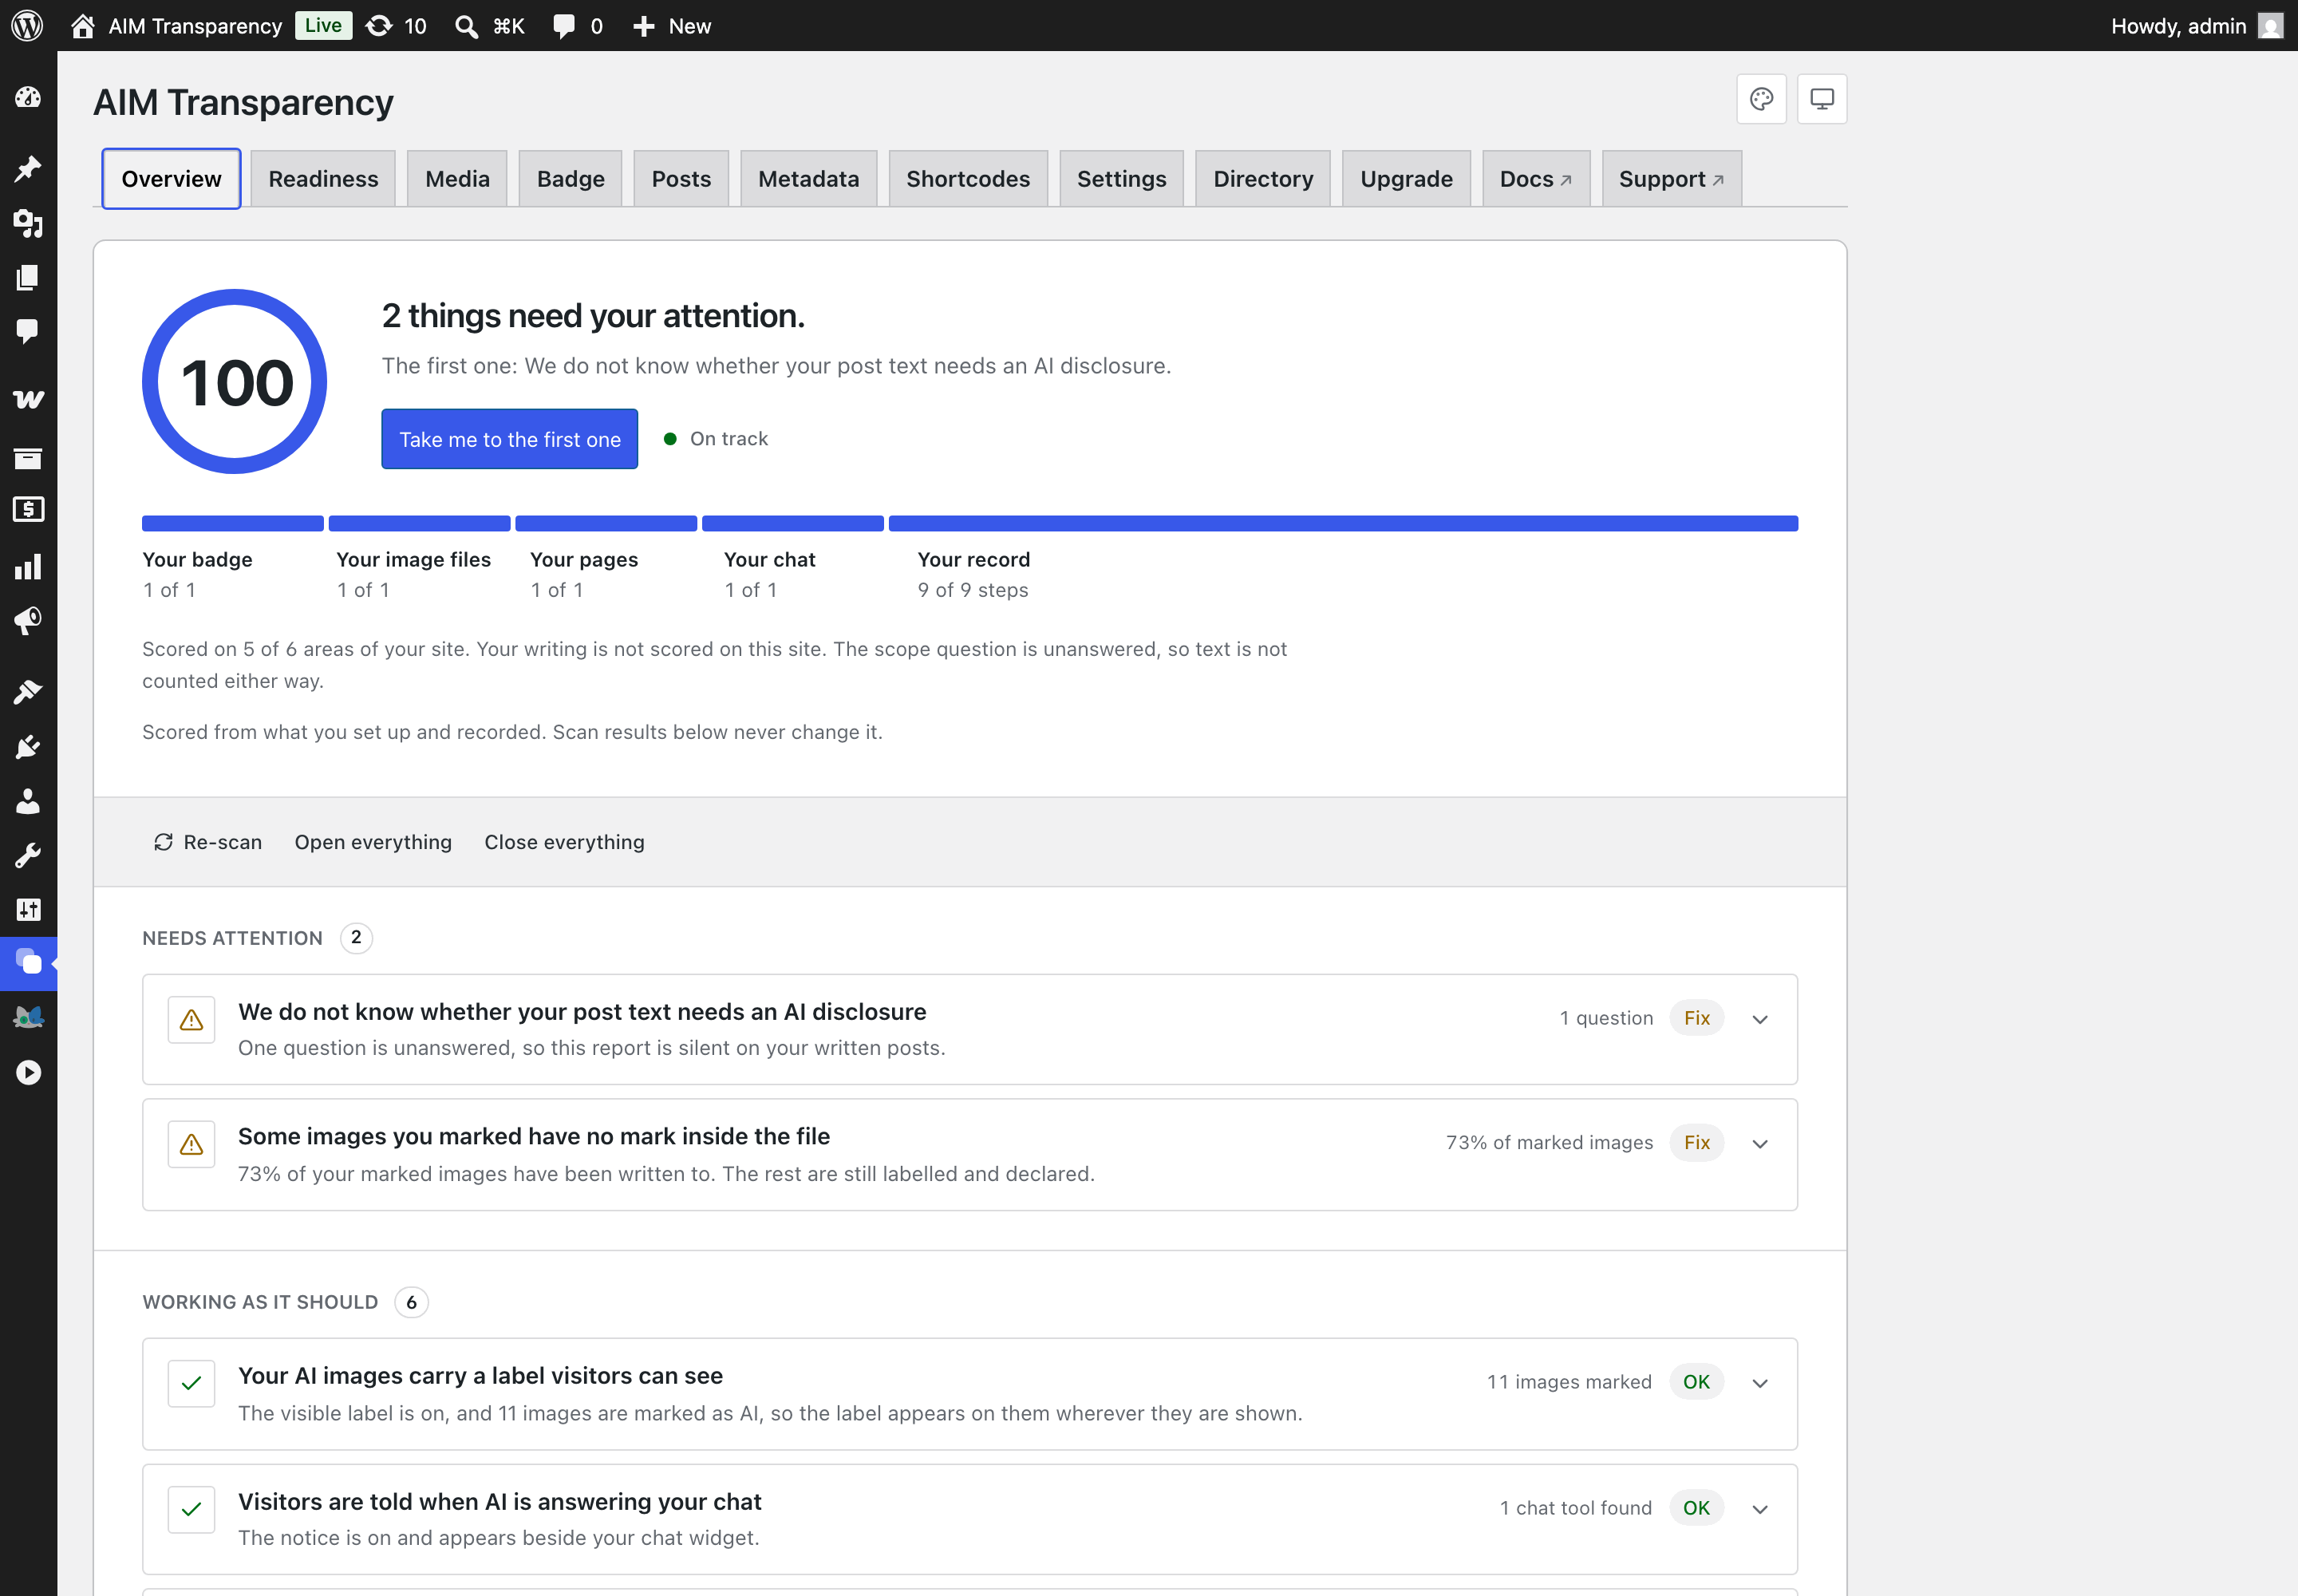2298x1596 pixels.
Task: Click the plus New content icon
Action: [644, 26]
